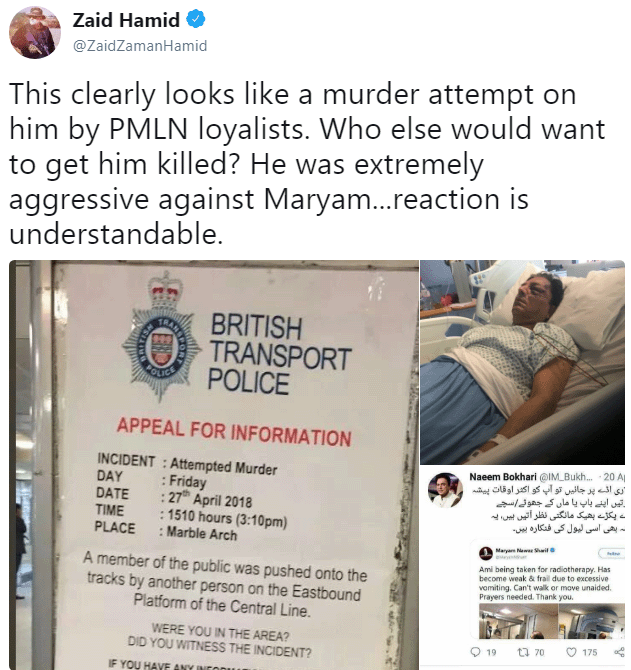Open the @ZaidZamanHamid handle link
Screen dimensions: 631x670
click(x=140, y=46)
